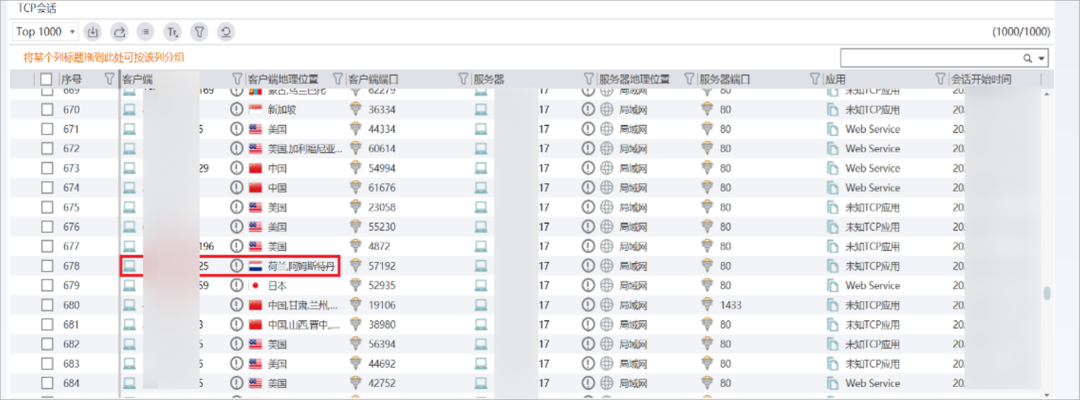
Task: Open filter funnel on 客户端端口 column
Action: pos(464,79)
